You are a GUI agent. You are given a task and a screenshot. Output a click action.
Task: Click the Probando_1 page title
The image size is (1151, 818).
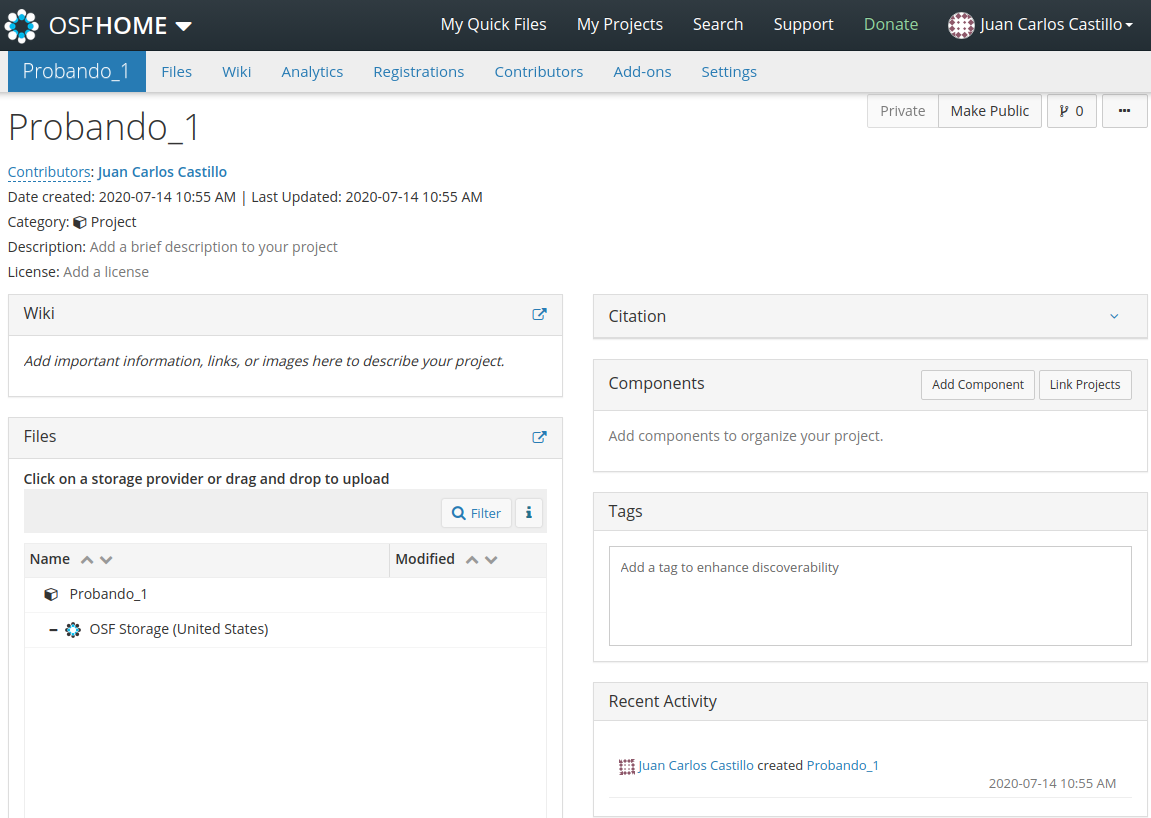pos(104,127)
